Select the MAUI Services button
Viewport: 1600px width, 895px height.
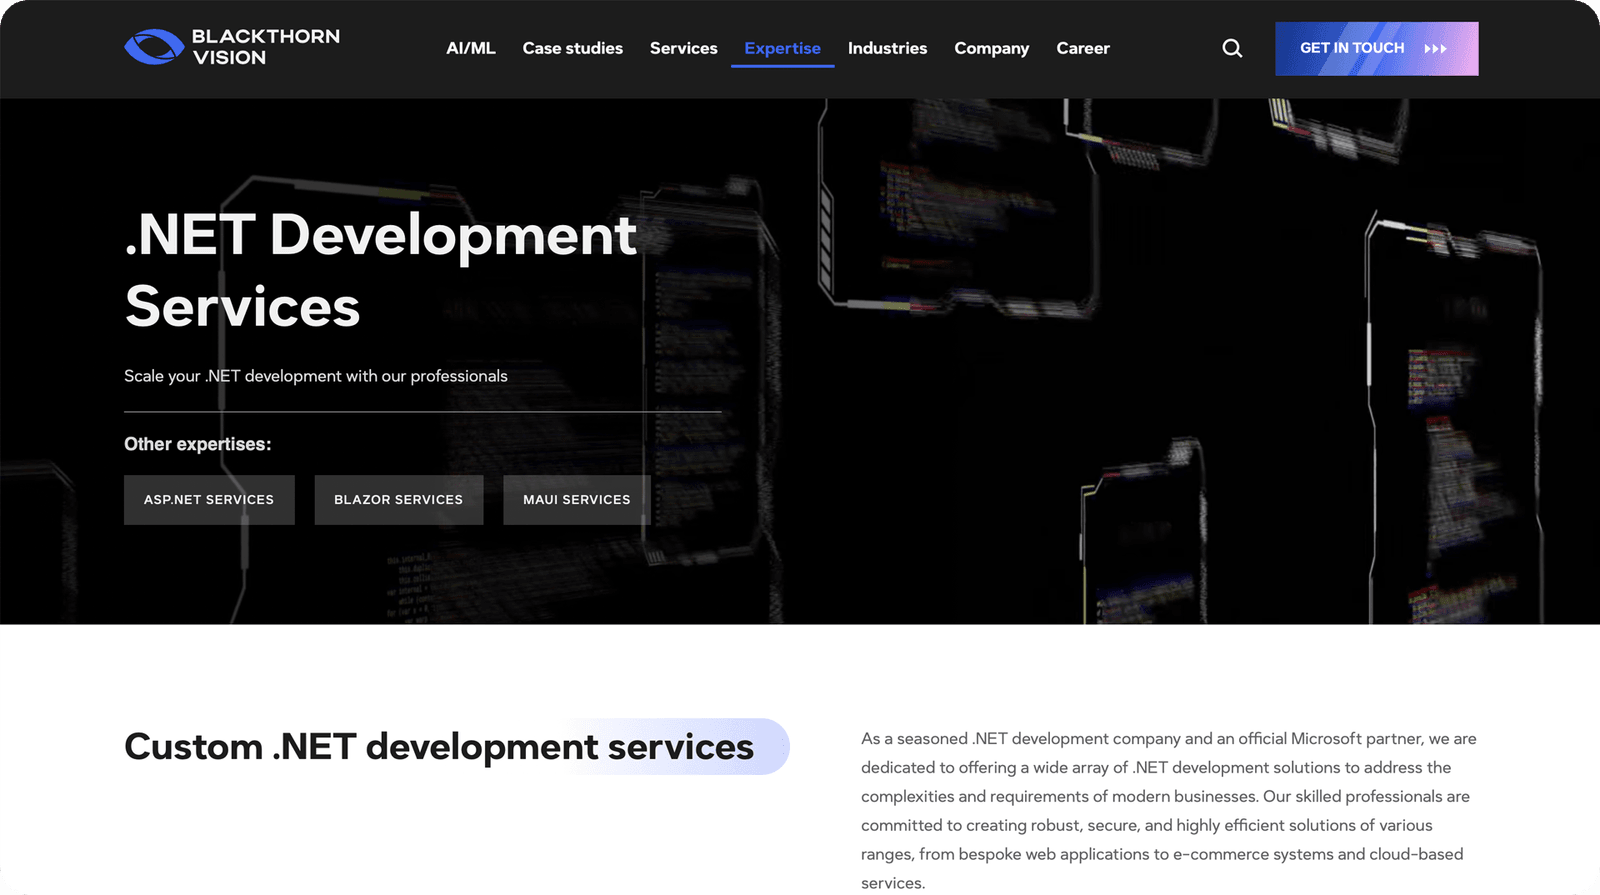tap(576, 499)
